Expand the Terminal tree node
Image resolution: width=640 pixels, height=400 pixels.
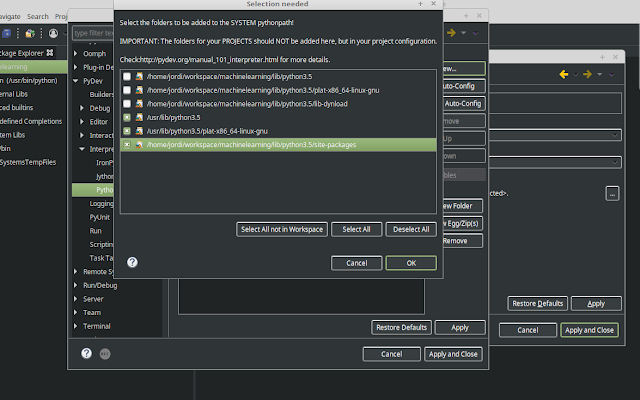(76, 326)
